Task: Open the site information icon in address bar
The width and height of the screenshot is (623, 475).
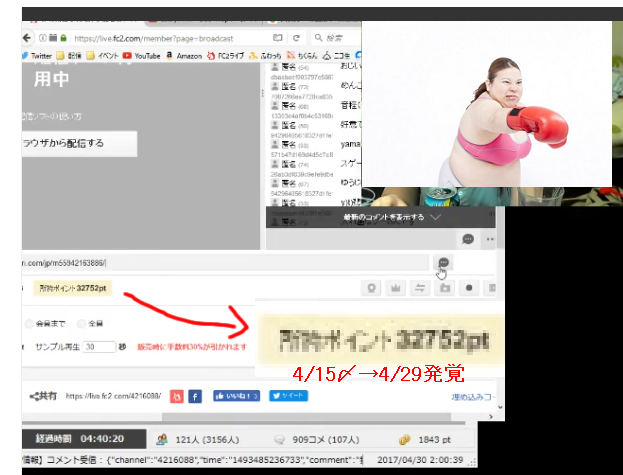Action: (x=43, y=38)
